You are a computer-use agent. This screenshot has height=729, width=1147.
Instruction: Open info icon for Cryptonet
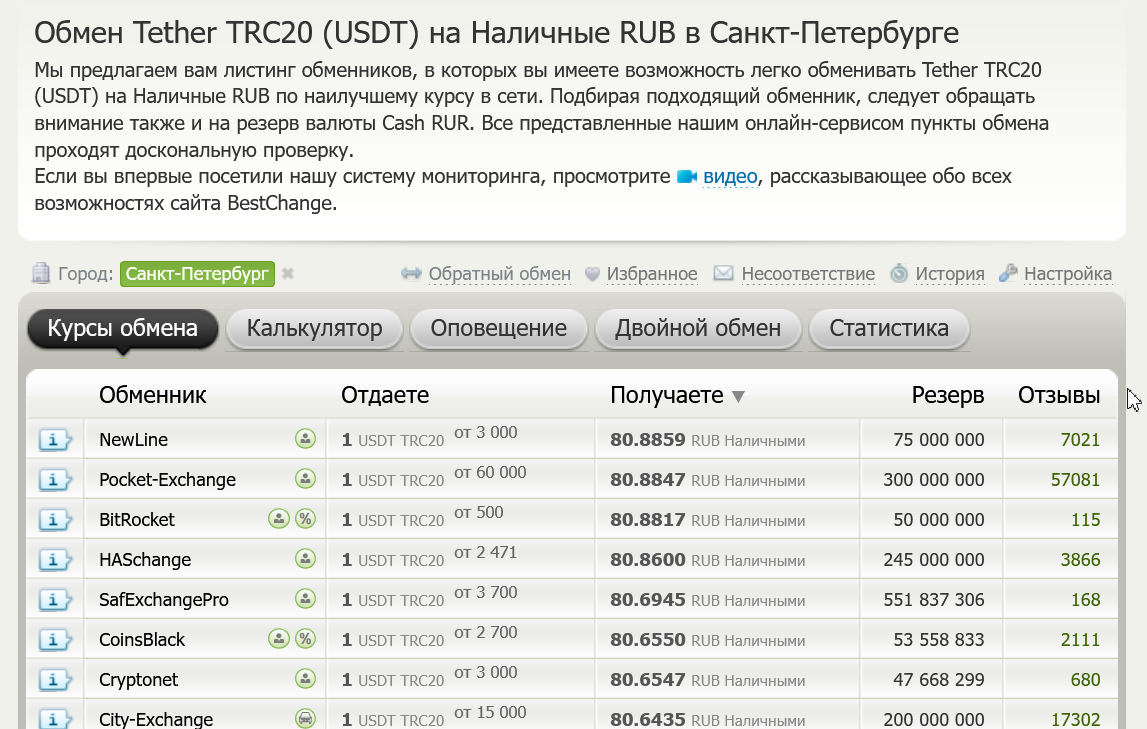pyautogui.click(x=55, y=680)
